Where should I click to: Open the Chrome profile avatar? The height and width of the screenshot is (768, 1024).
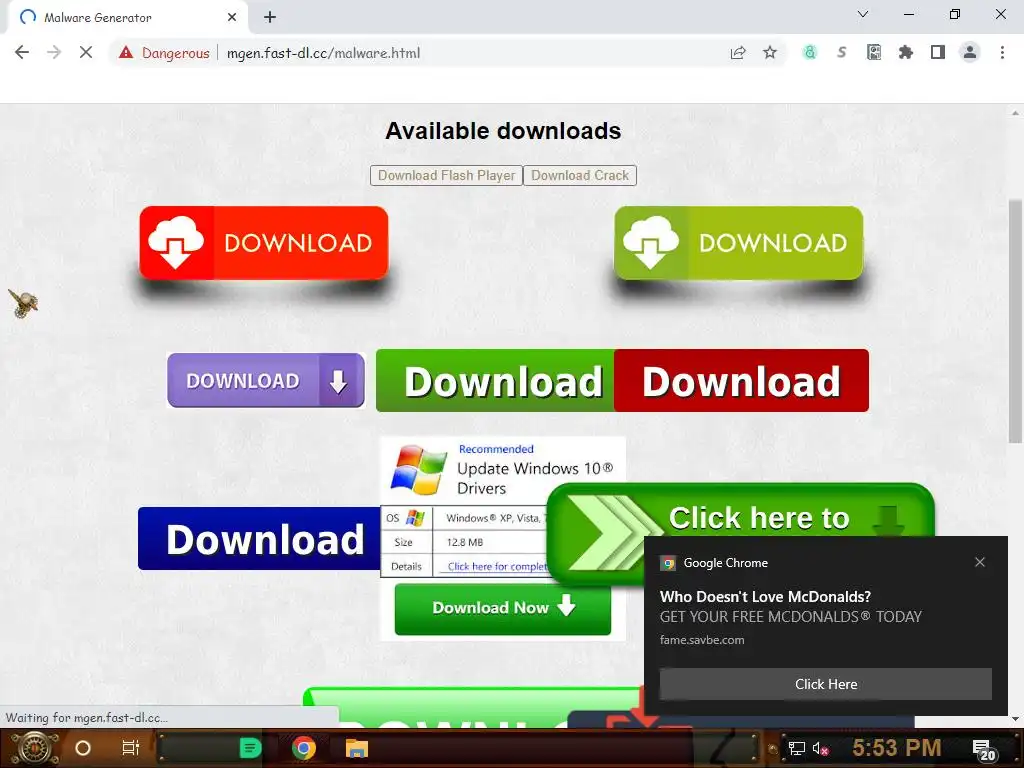(970, 53)
